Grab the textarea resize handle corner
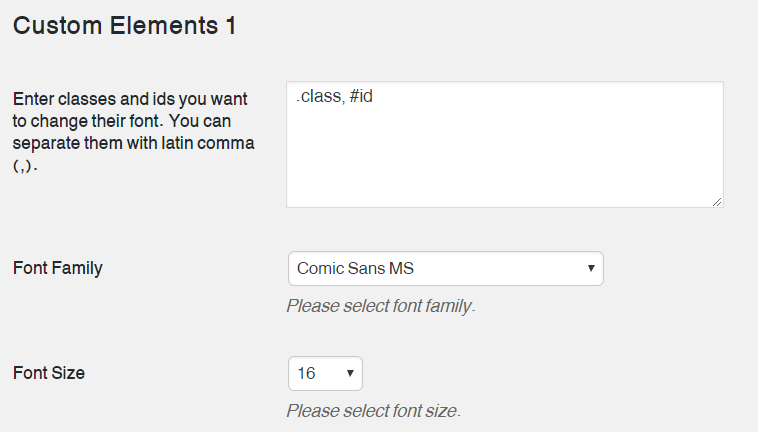Viewport: 758px width, 432px height. (717, 202)
